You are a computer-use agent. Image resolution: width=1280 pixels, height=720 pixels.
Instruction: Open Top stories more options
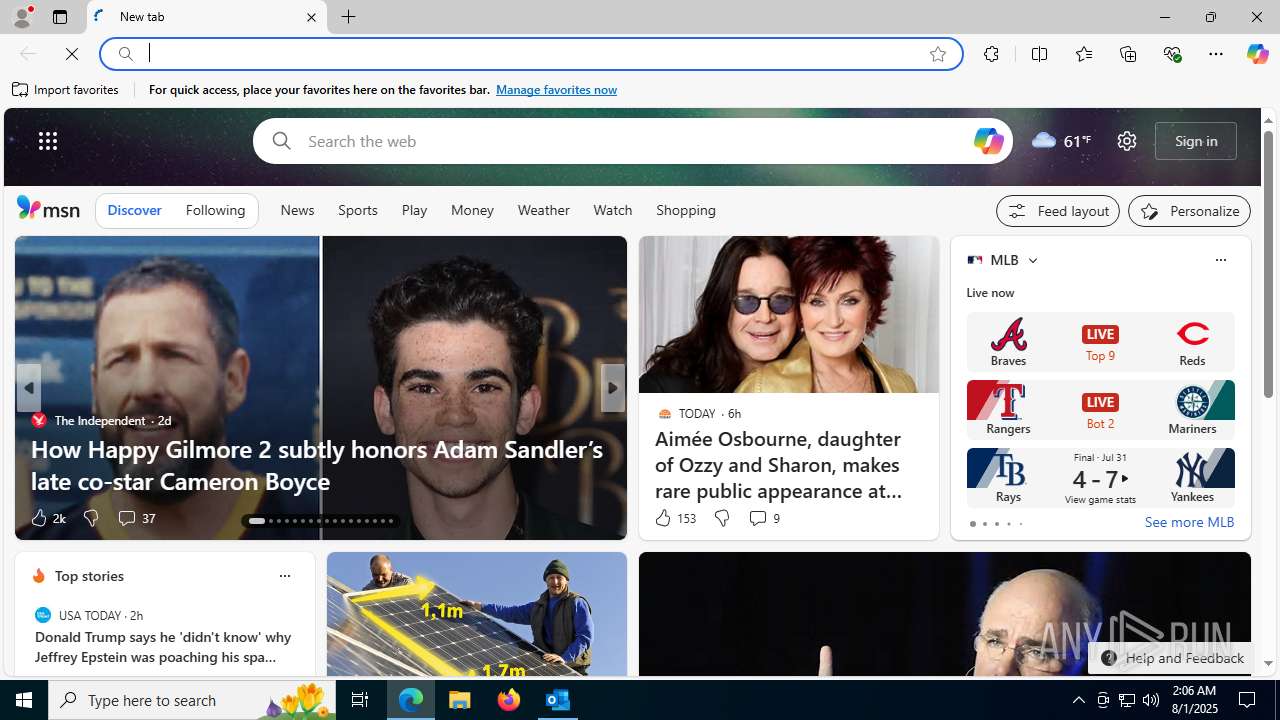pyautogui.click(x=284, y=576)
